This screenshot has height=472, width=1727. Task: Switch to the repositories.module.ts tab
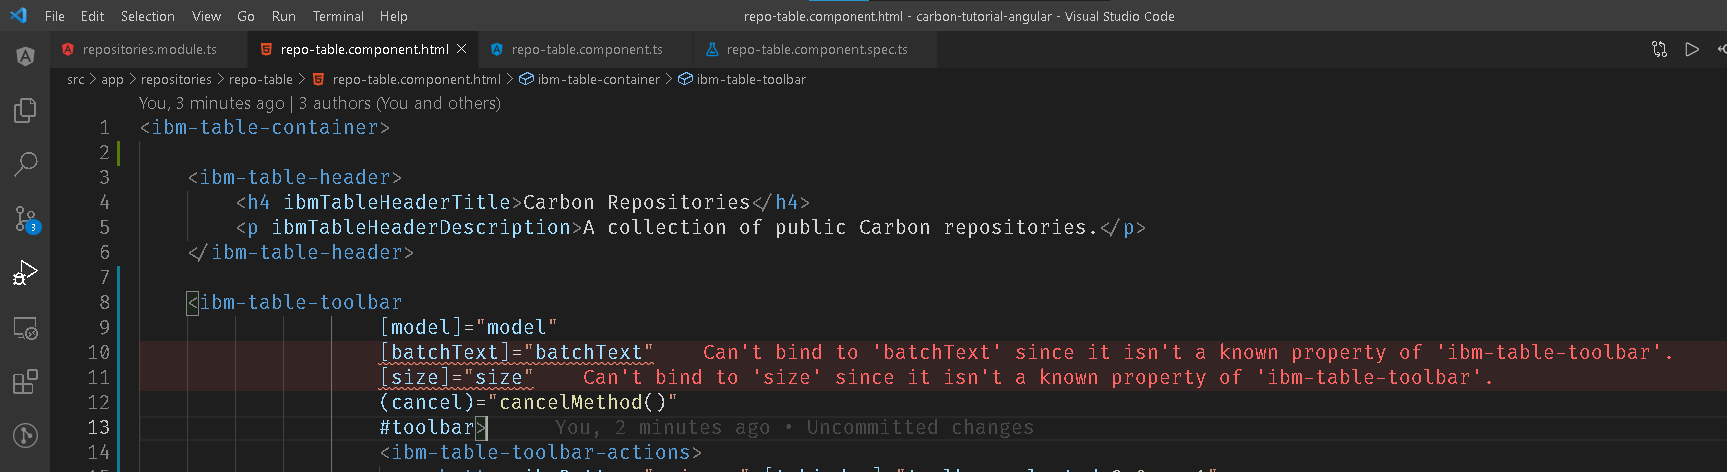point(149,49)
